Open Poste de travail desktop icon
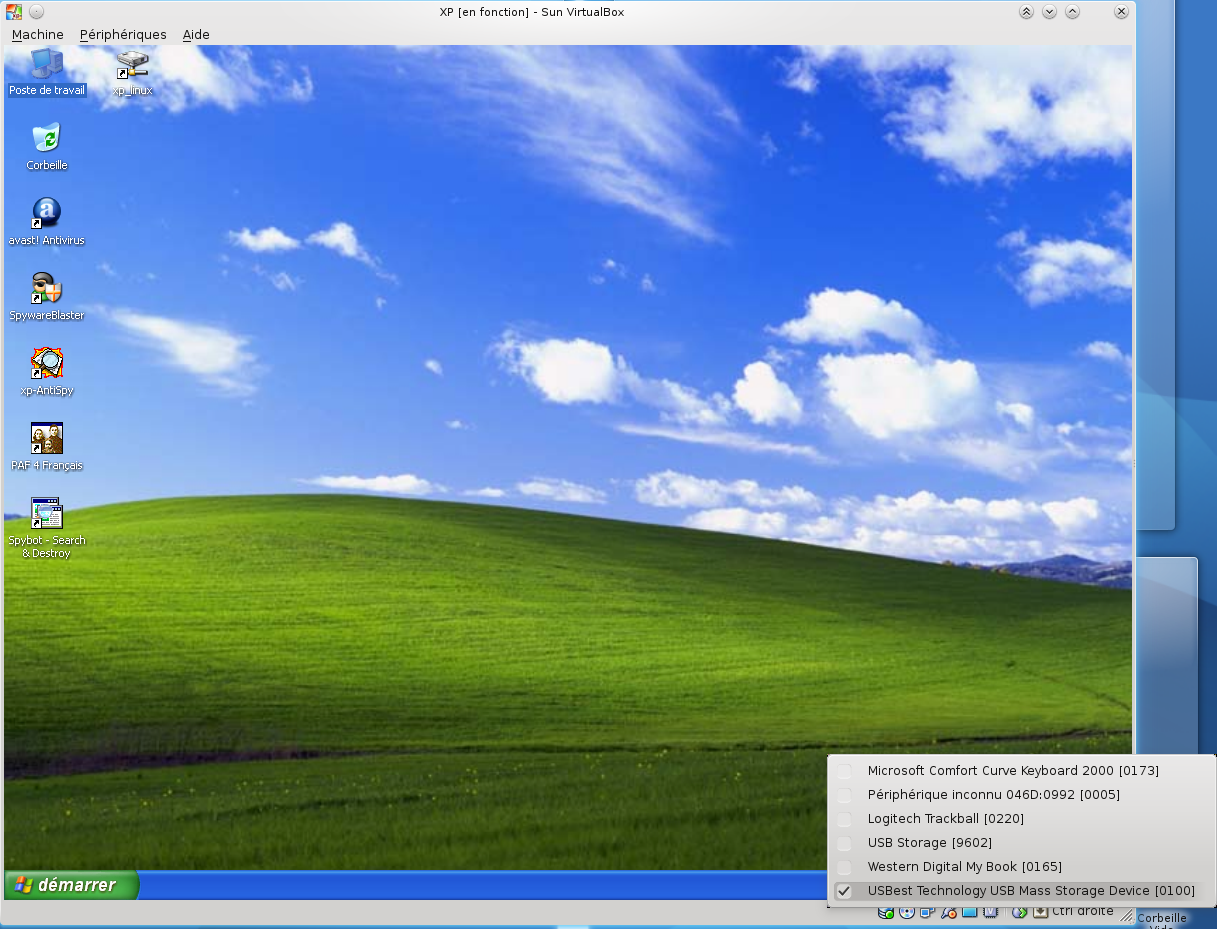The image size is (1217, 929). [x=47, y=65]
